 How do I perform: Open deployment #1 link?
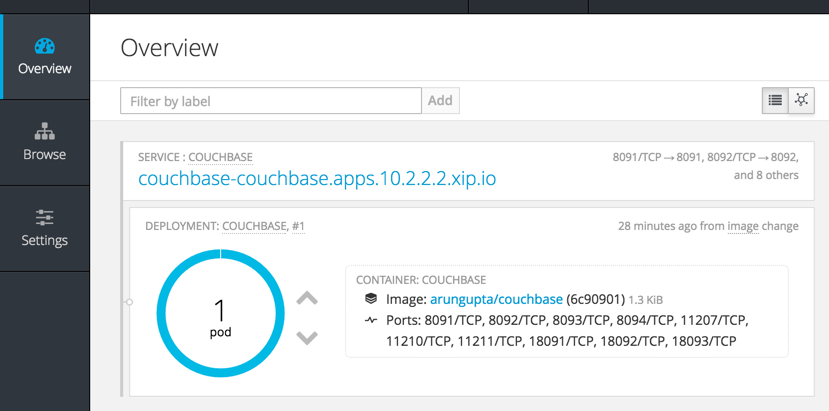298,226
